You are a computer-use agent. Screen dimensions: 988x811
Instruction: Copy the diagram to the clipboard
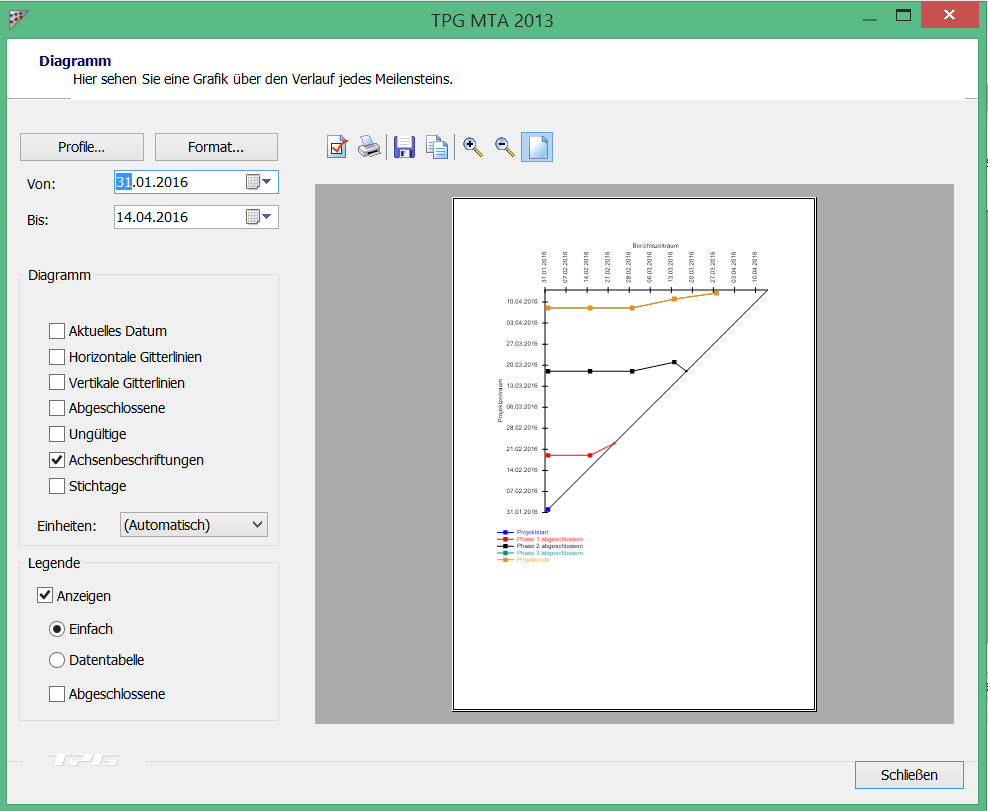click(437, 147)
